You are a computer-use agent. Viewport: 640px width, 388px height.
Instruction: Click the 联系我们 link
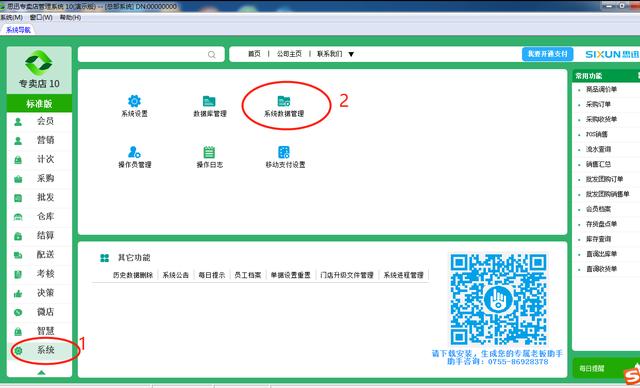[330, 54]
